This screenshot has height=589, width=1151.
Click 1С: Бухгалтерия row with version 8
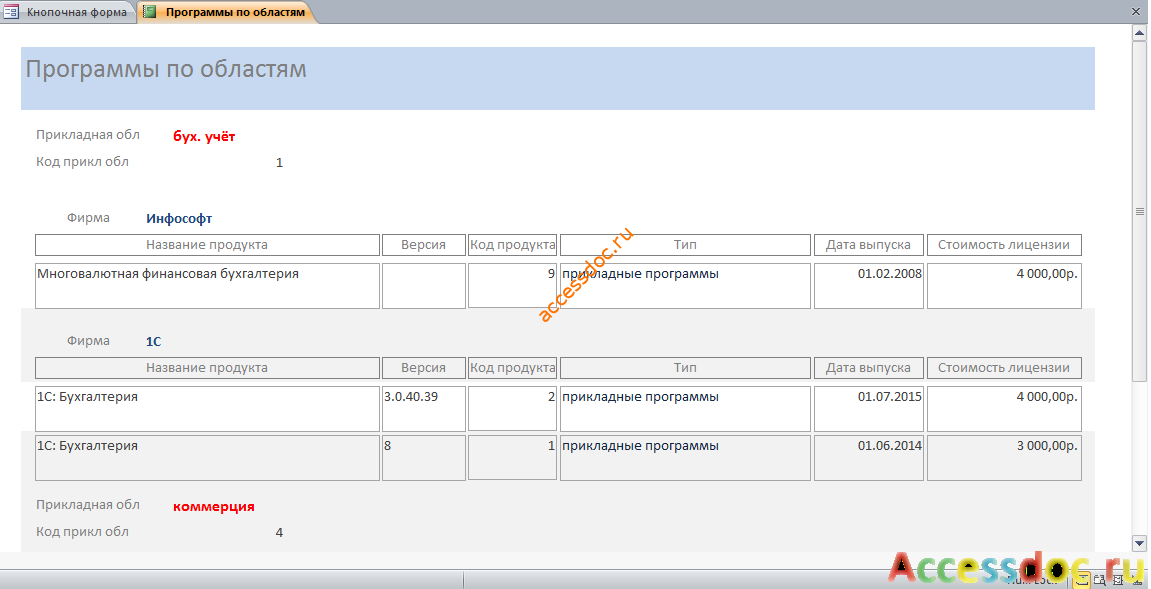pos(207,458)
